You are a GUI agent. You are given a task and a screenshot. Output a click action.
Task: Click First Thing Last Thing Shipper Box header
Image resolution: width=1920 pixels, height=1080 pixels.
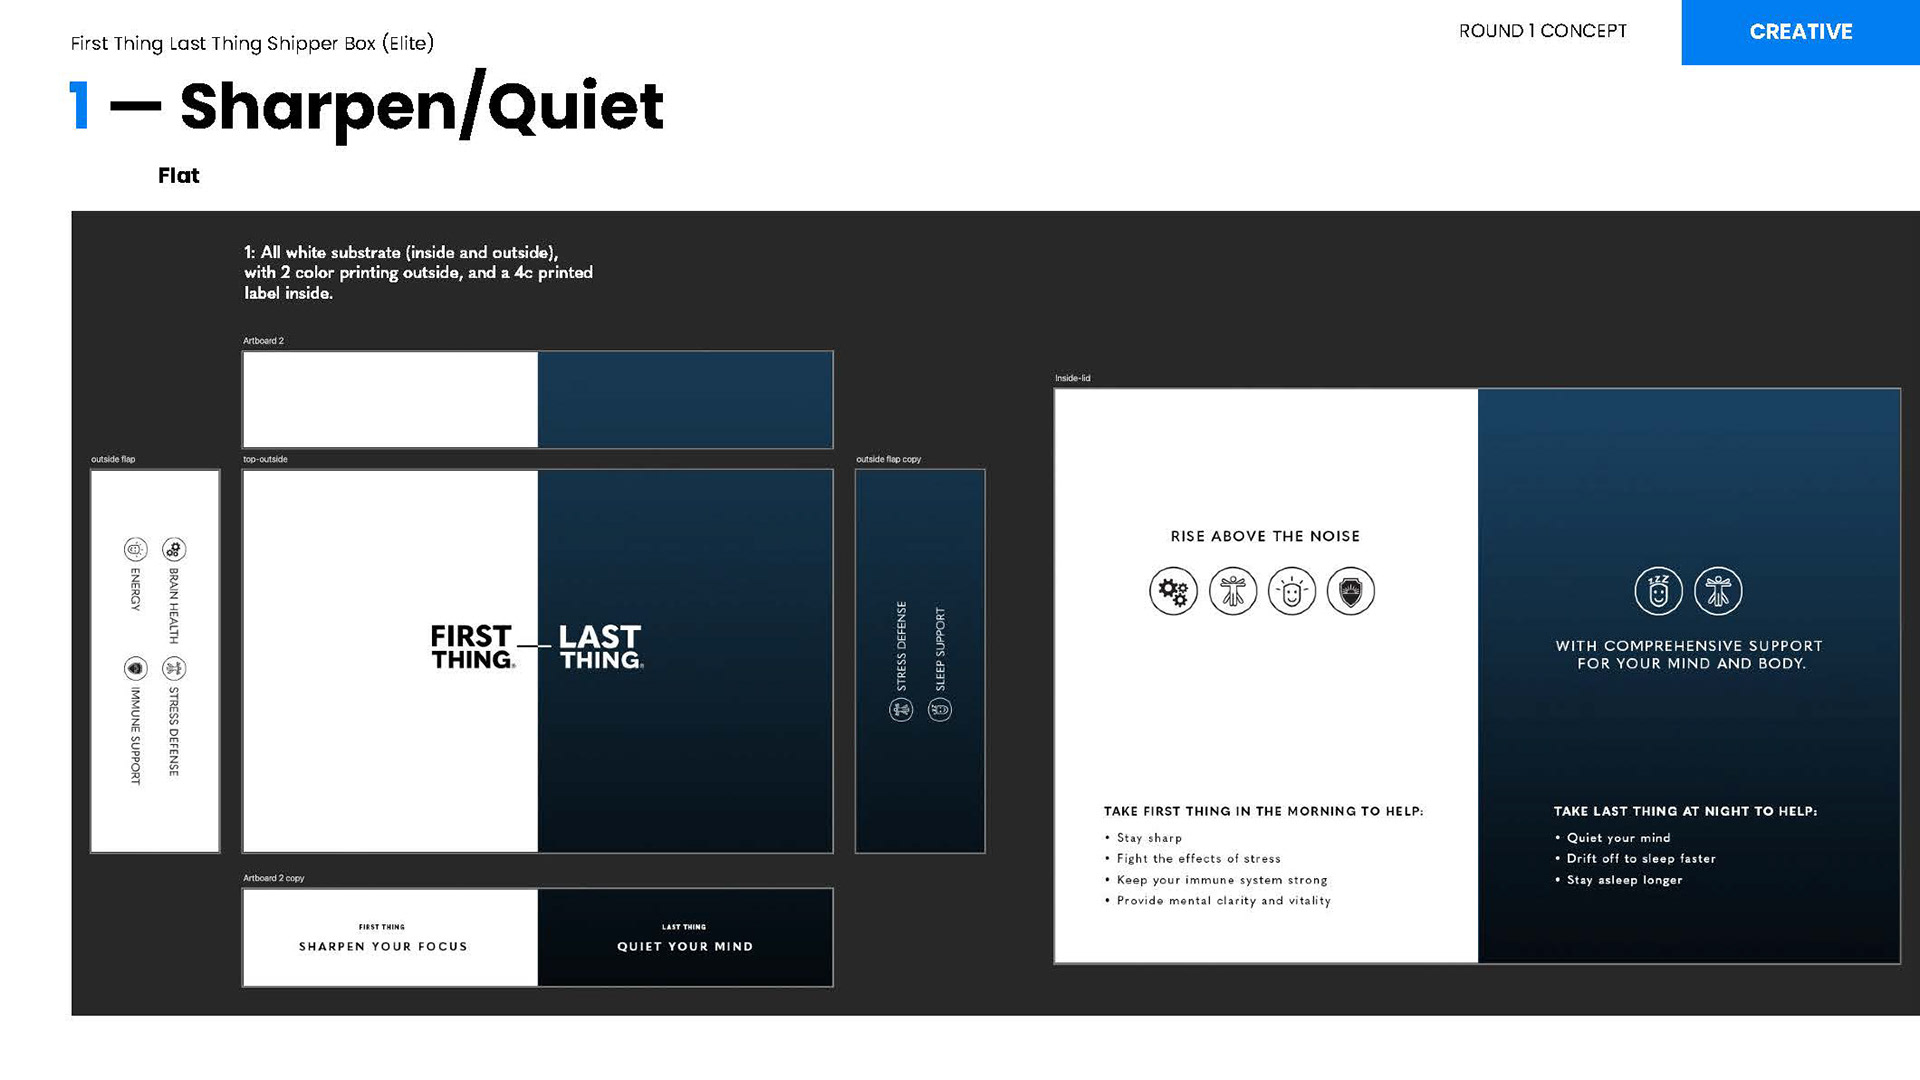tap(252, 43)
